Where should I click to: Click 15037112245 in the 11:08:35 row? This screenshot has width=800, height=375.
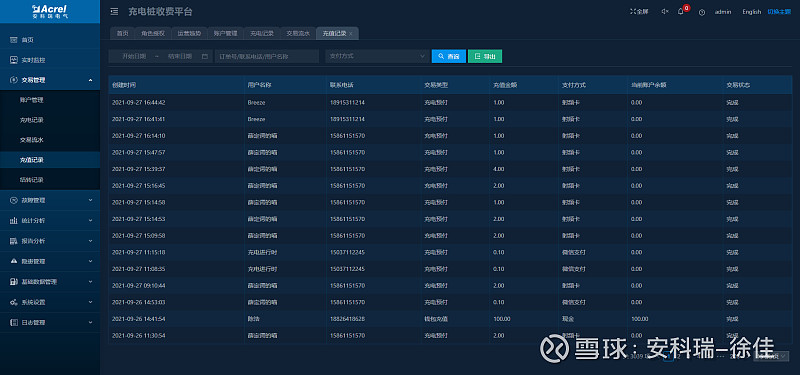pos(347,269)
